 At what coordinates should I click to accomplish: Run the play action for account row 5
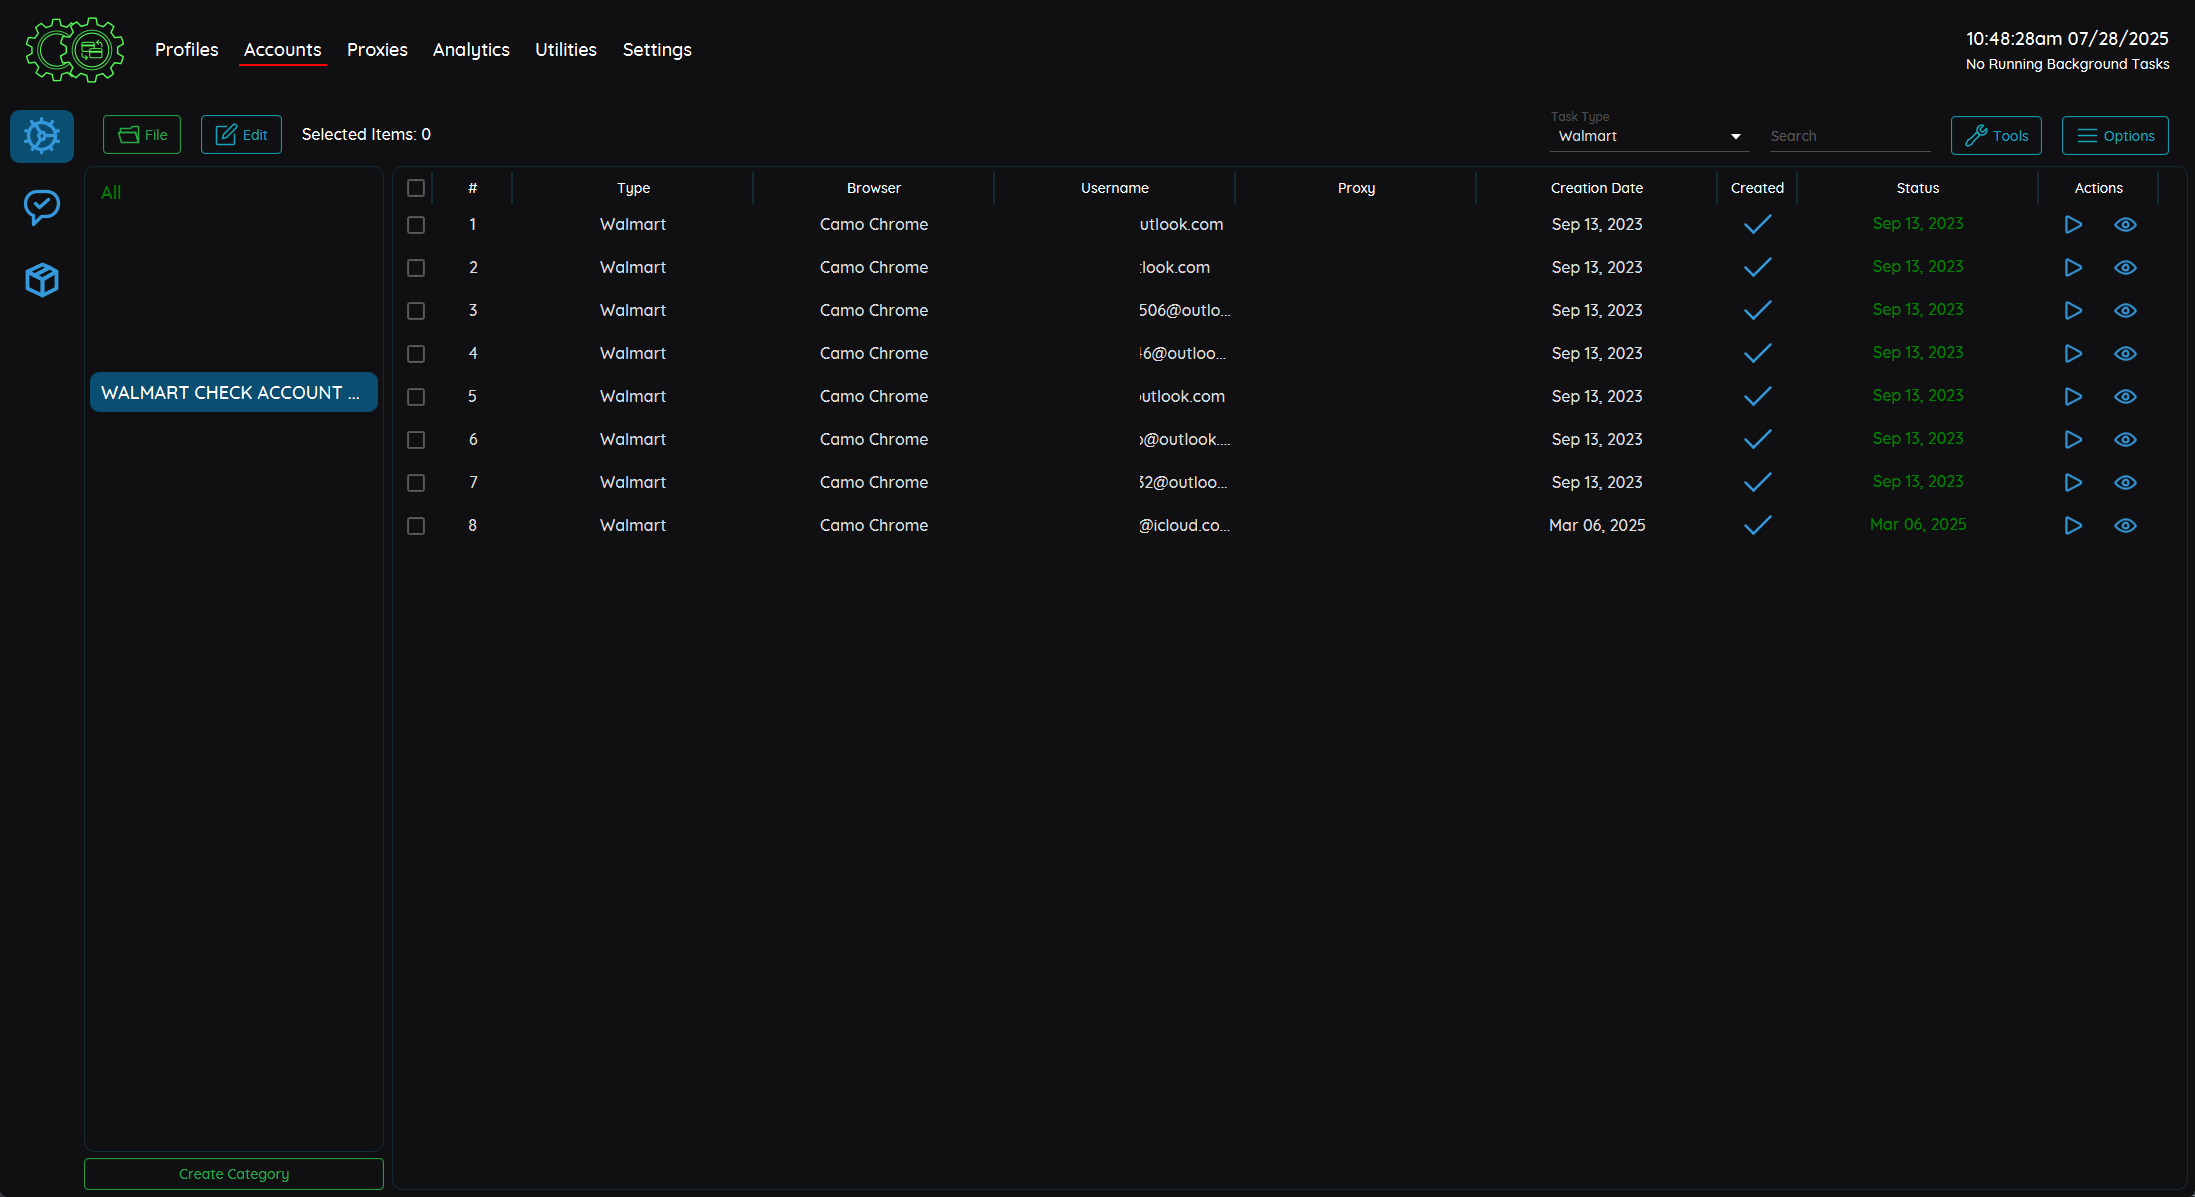point(2073,397)
